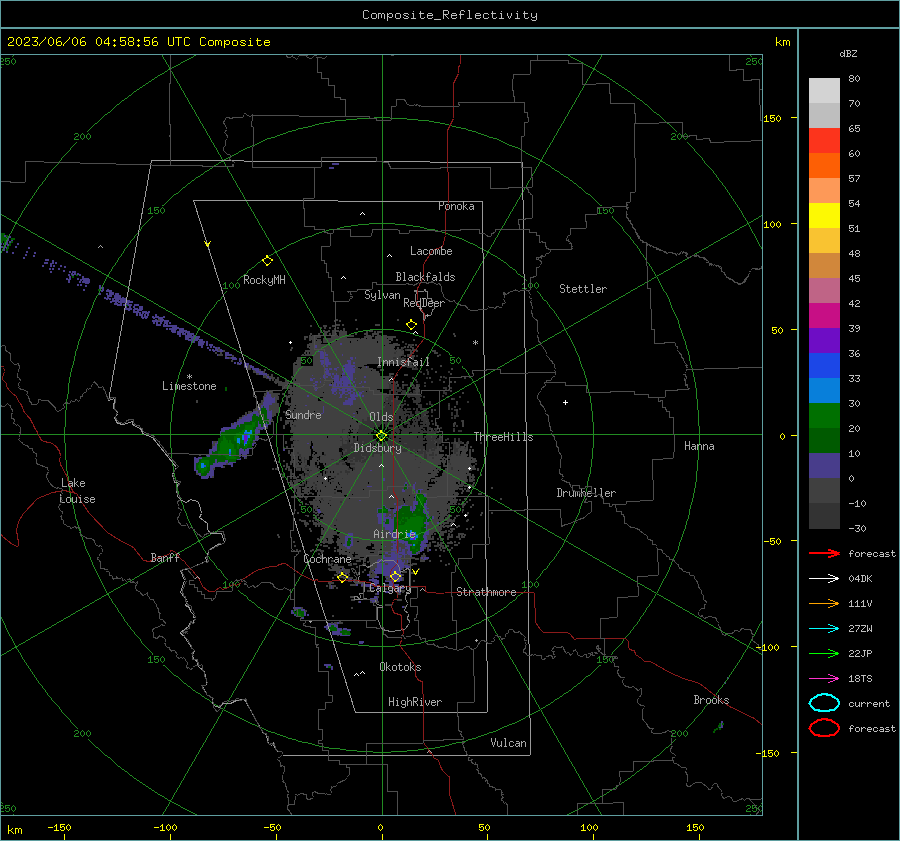Click the orange 111V arrow legend icon
This screenshot has width=900, height=841.
(824, 603)
